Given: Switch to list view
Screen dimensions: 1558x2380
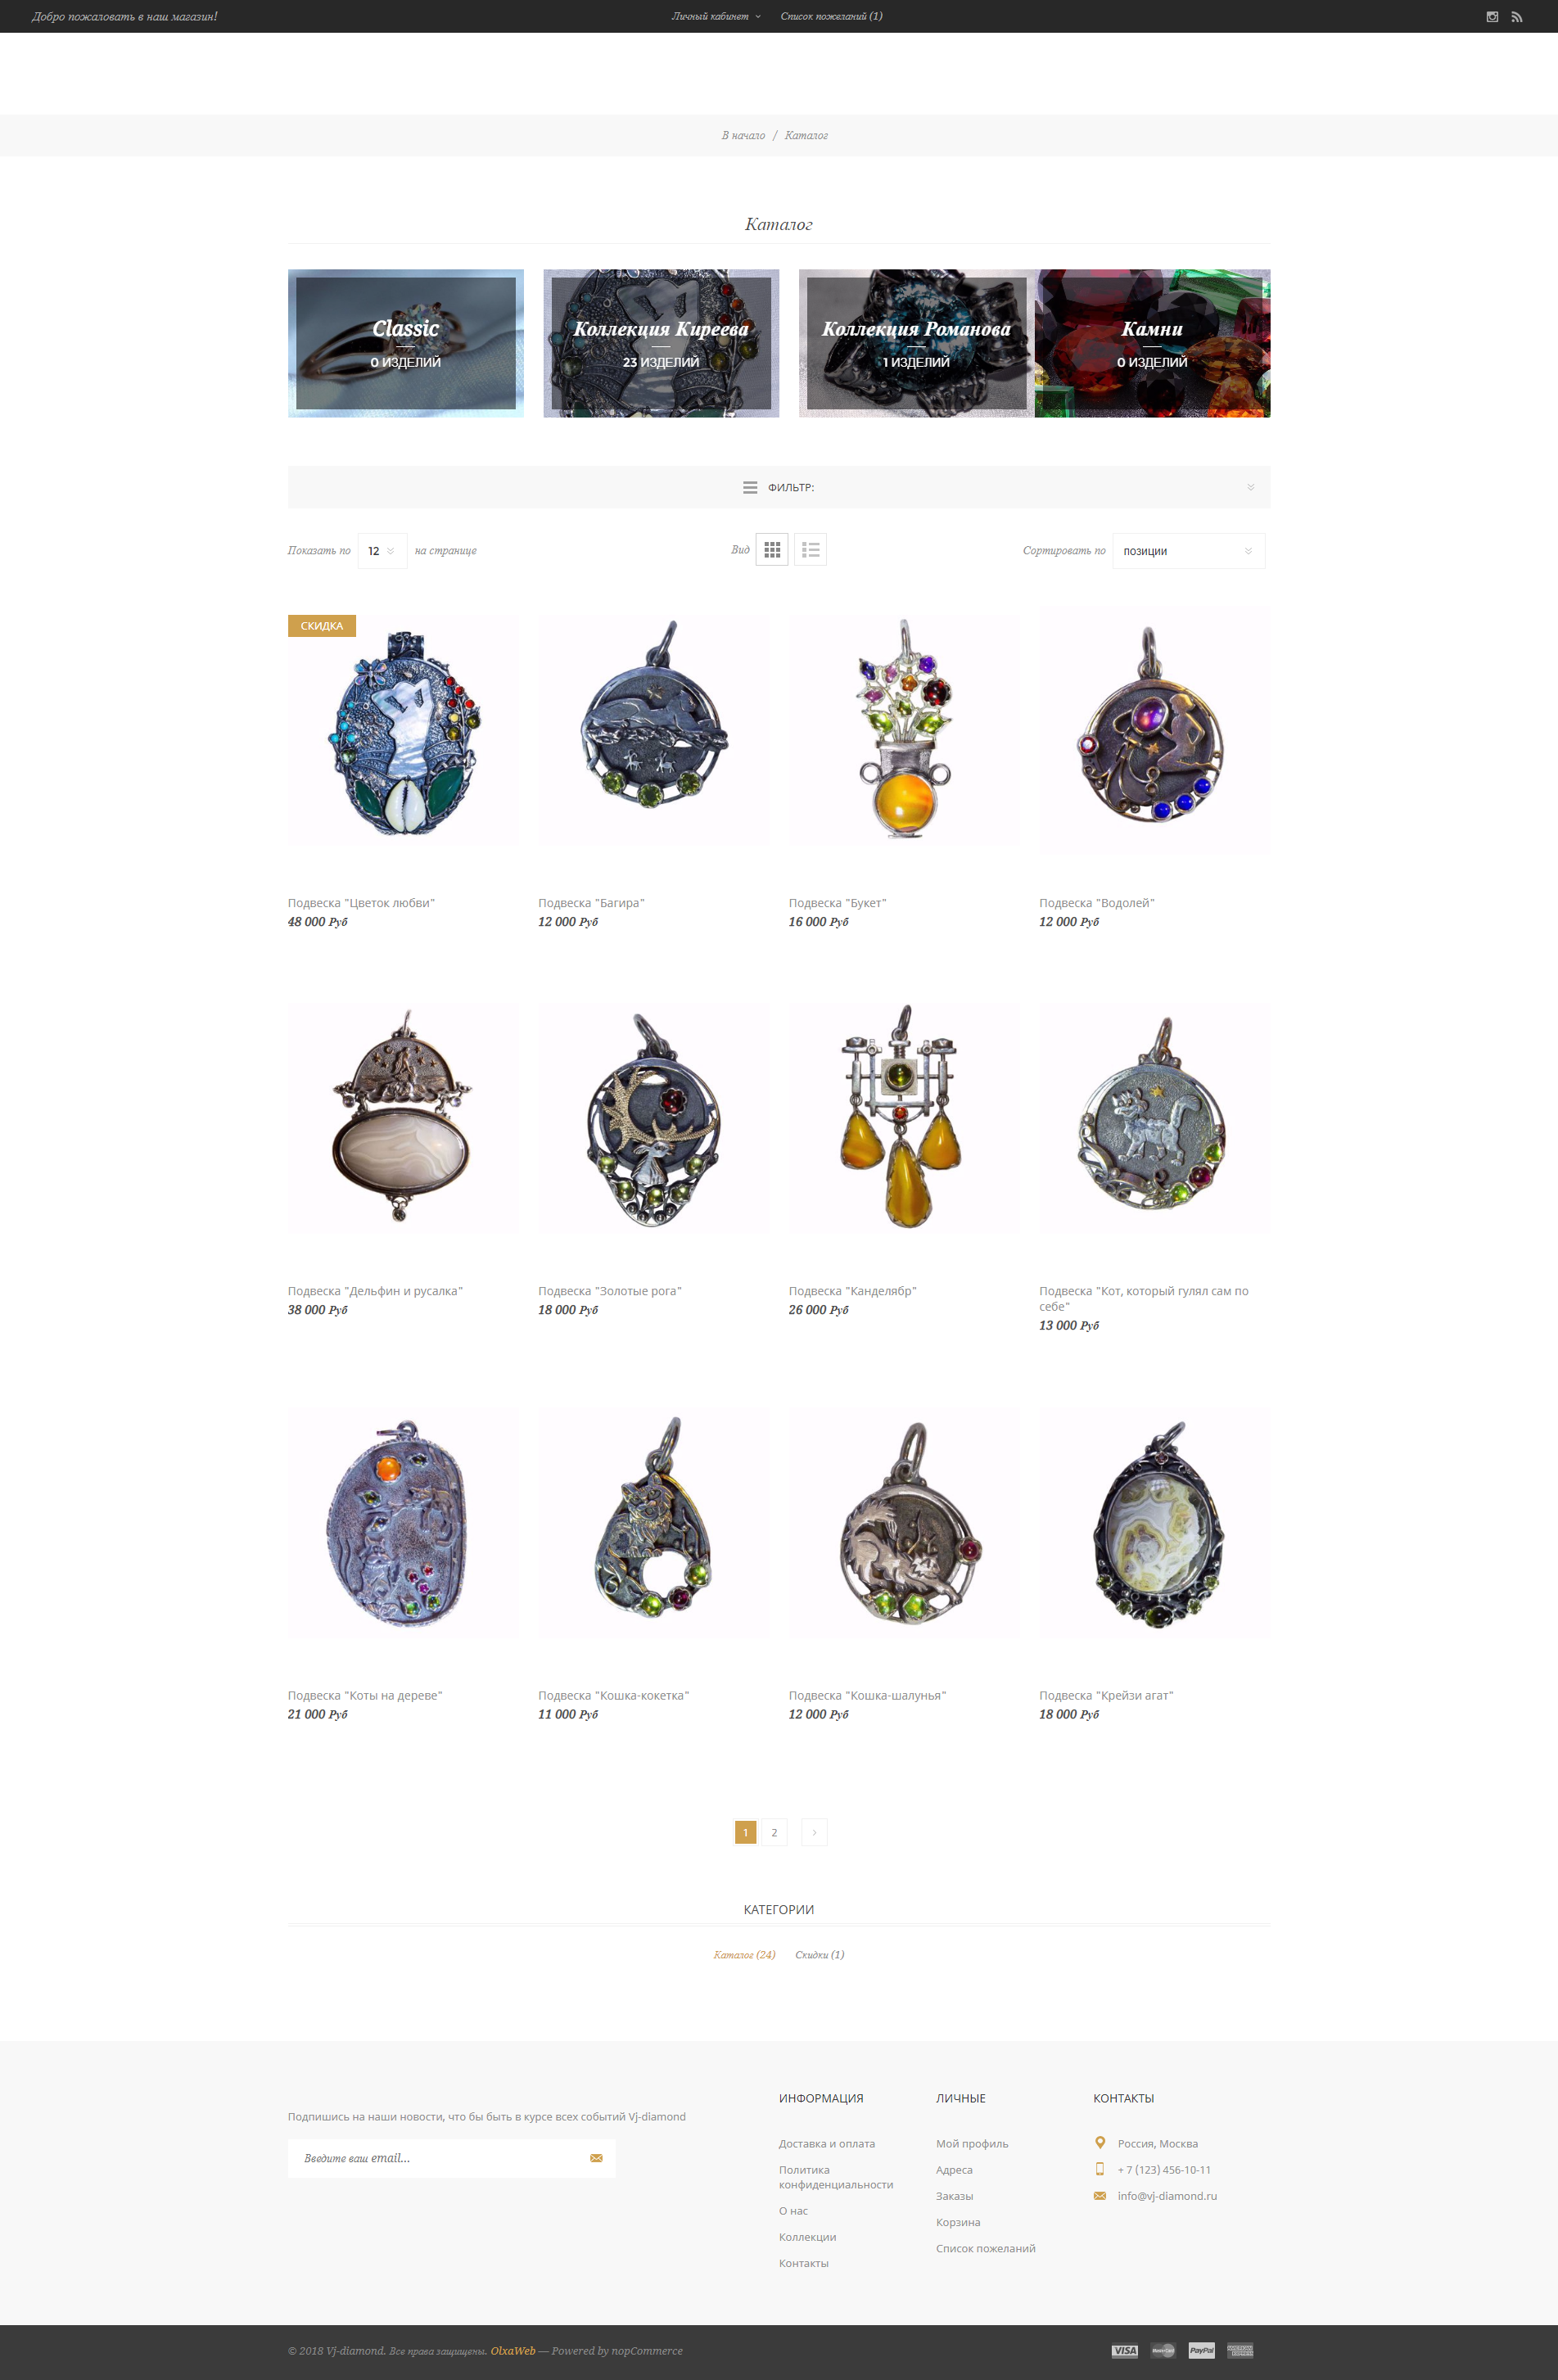Looking at the screenshot, I should [x=811, y=550].
